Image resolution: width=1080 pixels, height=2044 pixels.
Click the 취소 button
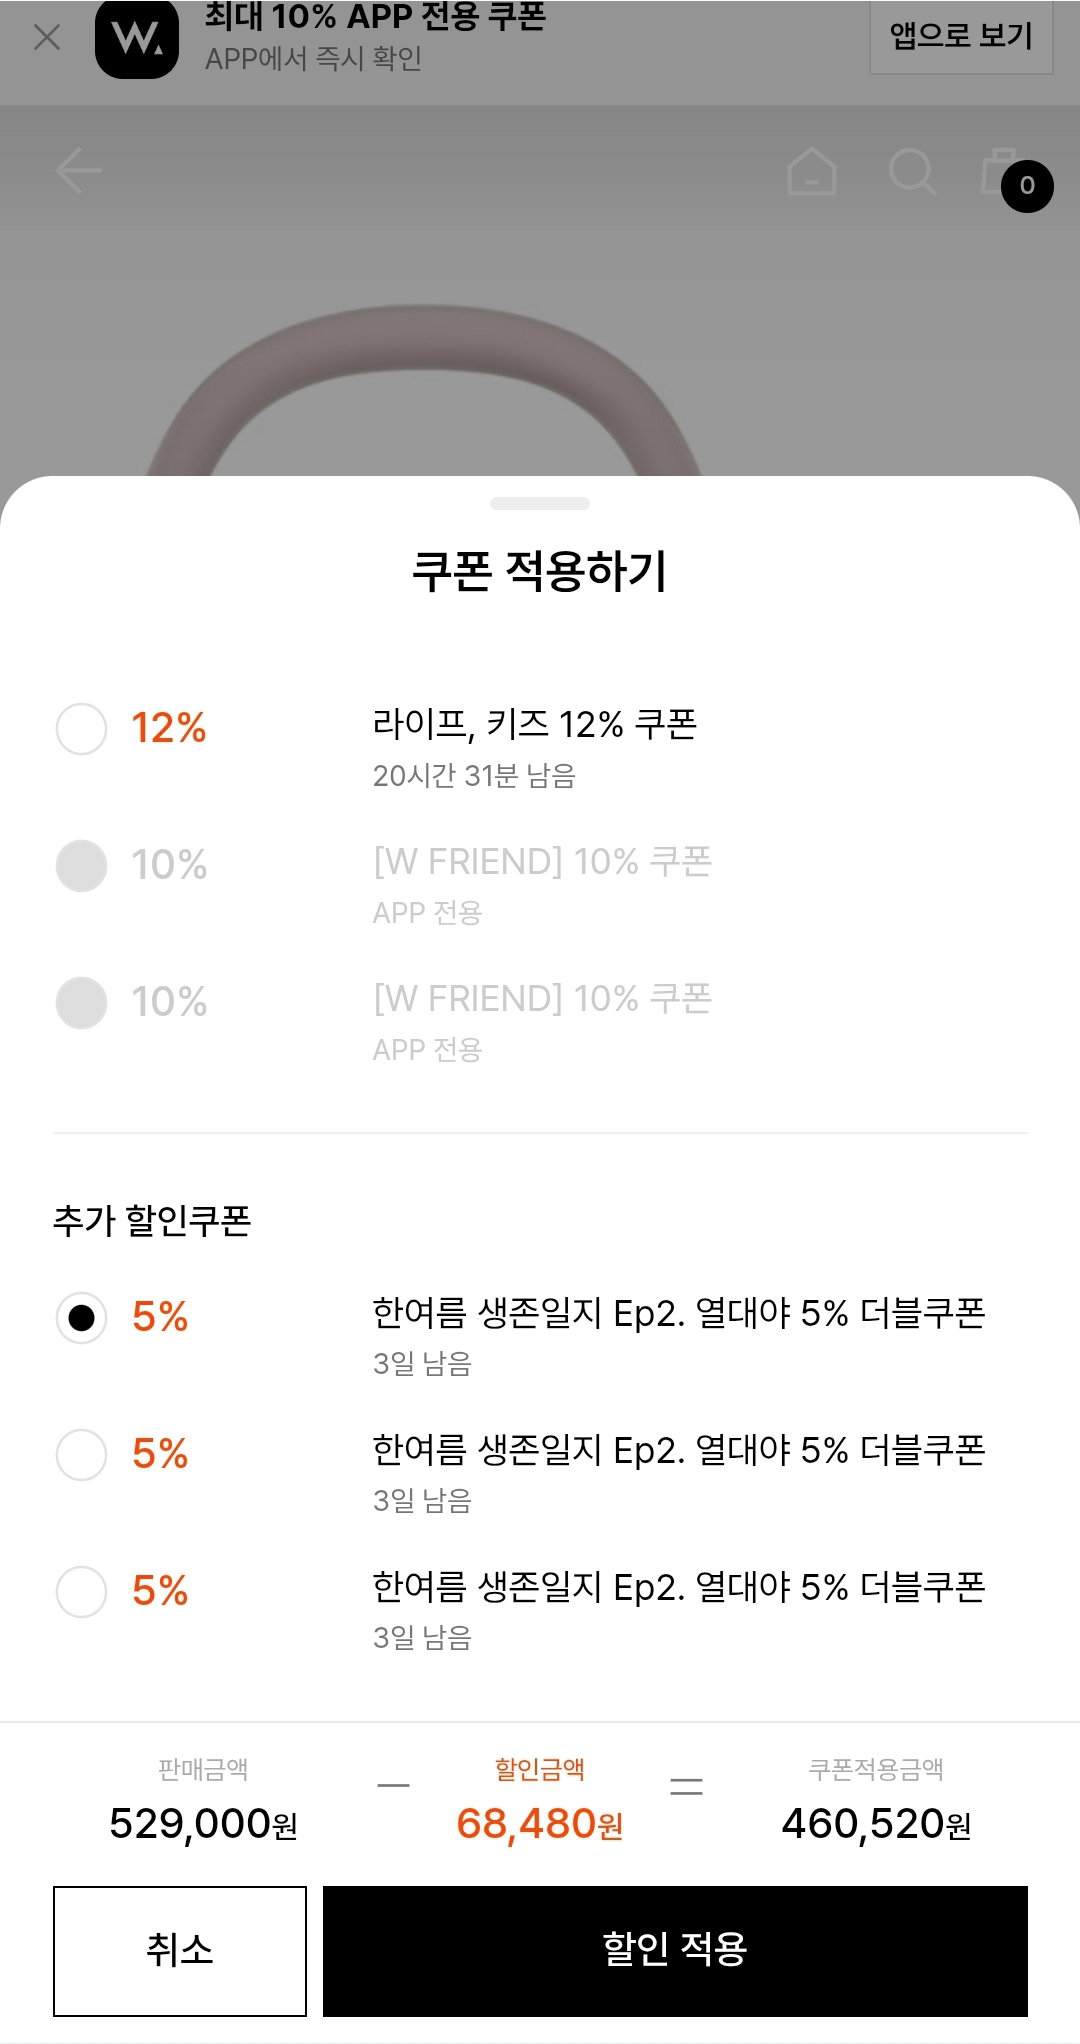tap(180, 1951)
